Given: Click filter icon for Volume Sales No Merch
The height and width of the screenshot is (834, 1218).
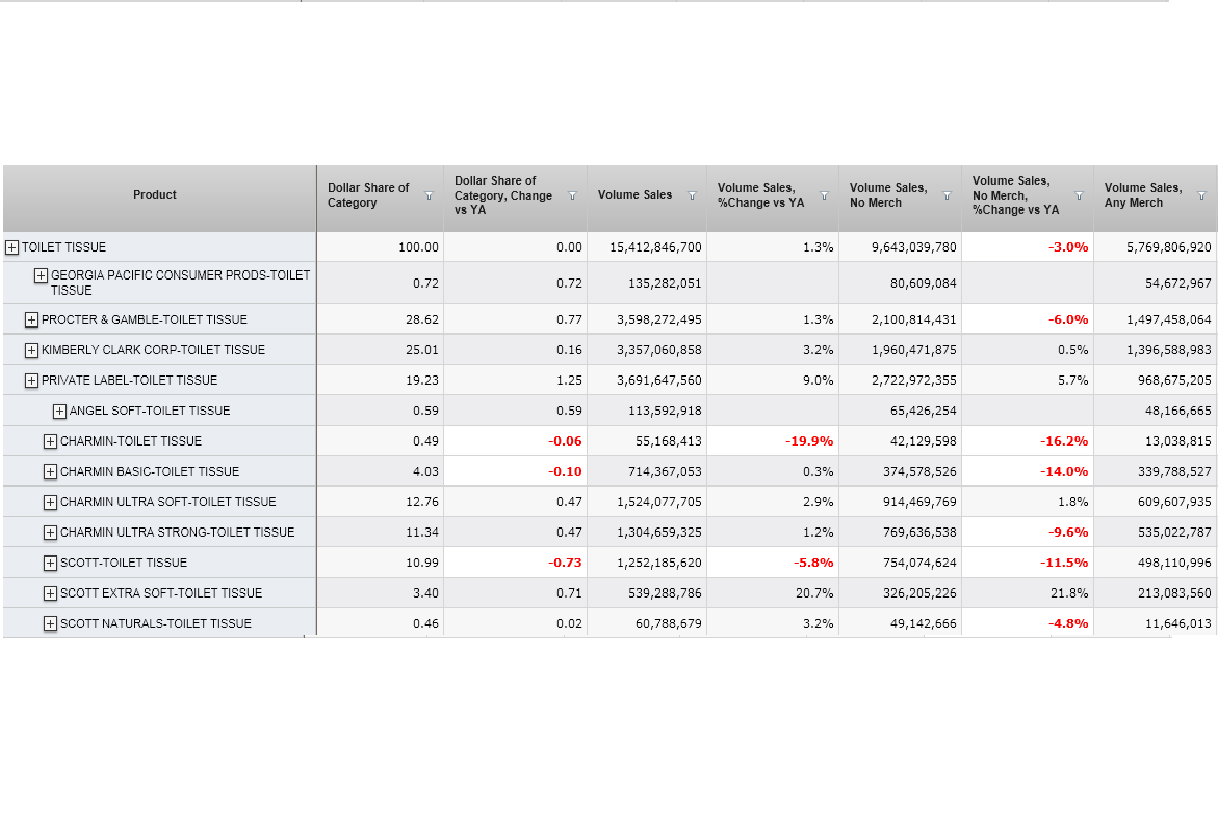Looking at the screenshot, I should 946,196.
